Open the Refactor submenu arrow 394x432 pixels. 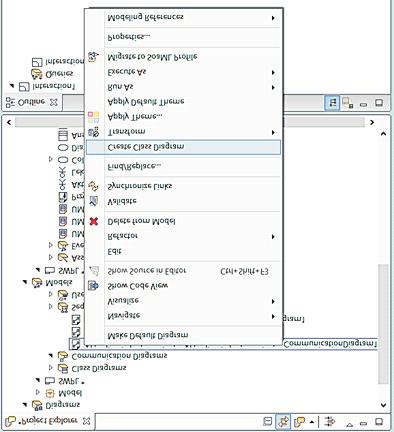[x=273, y=237]
